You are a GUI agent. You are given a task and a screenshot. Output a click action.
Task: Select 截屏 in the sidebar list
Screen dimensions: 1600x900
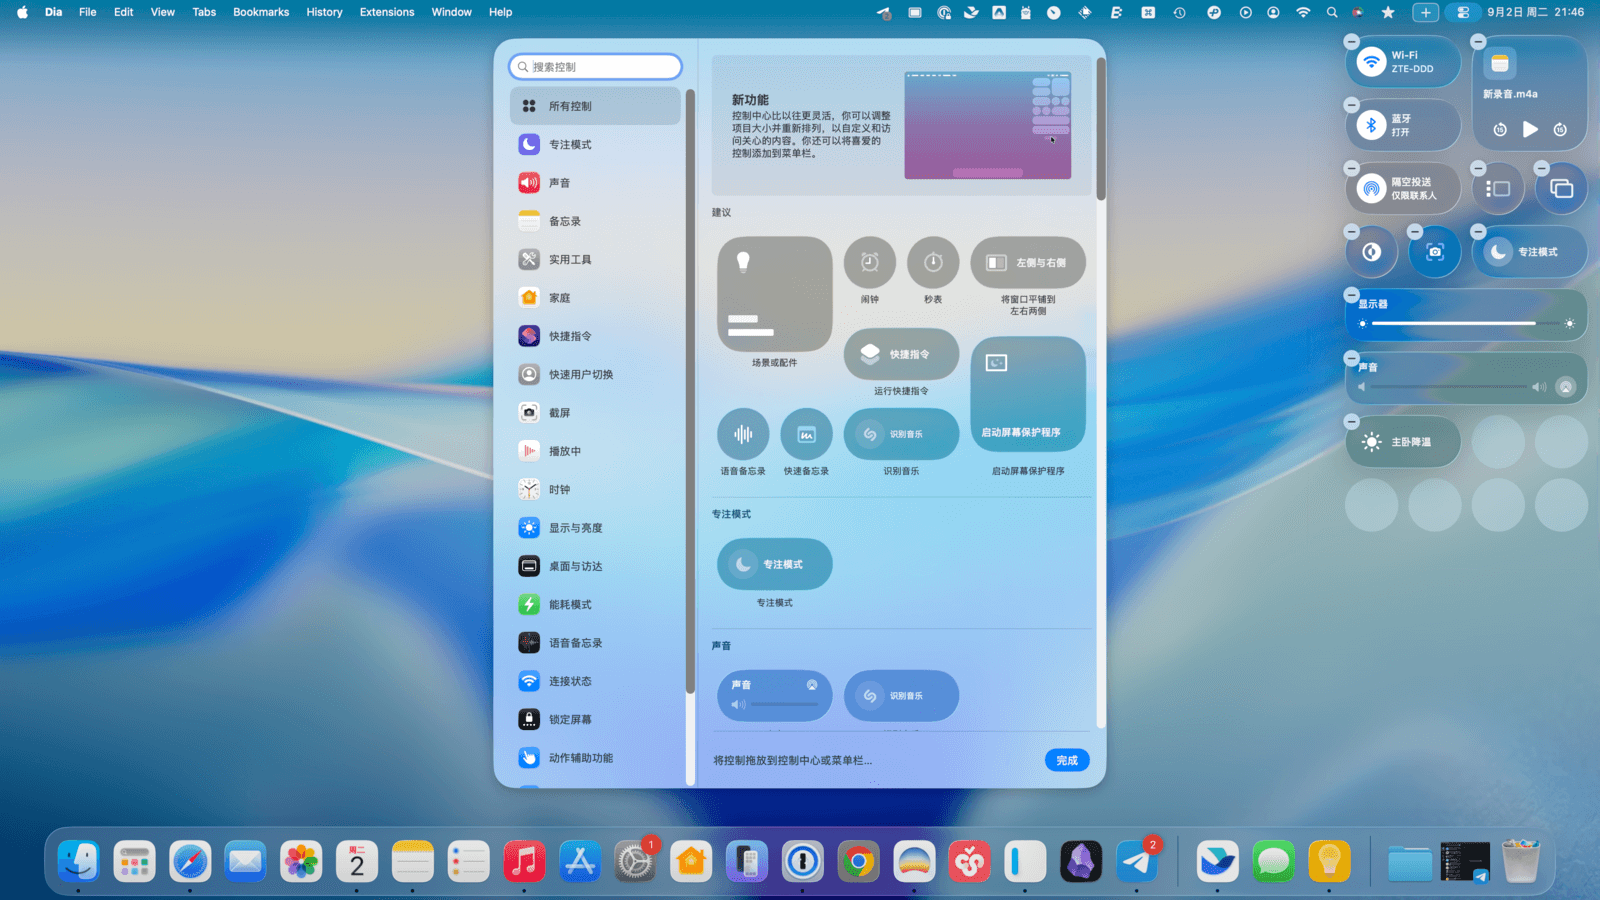click(559, 413)
